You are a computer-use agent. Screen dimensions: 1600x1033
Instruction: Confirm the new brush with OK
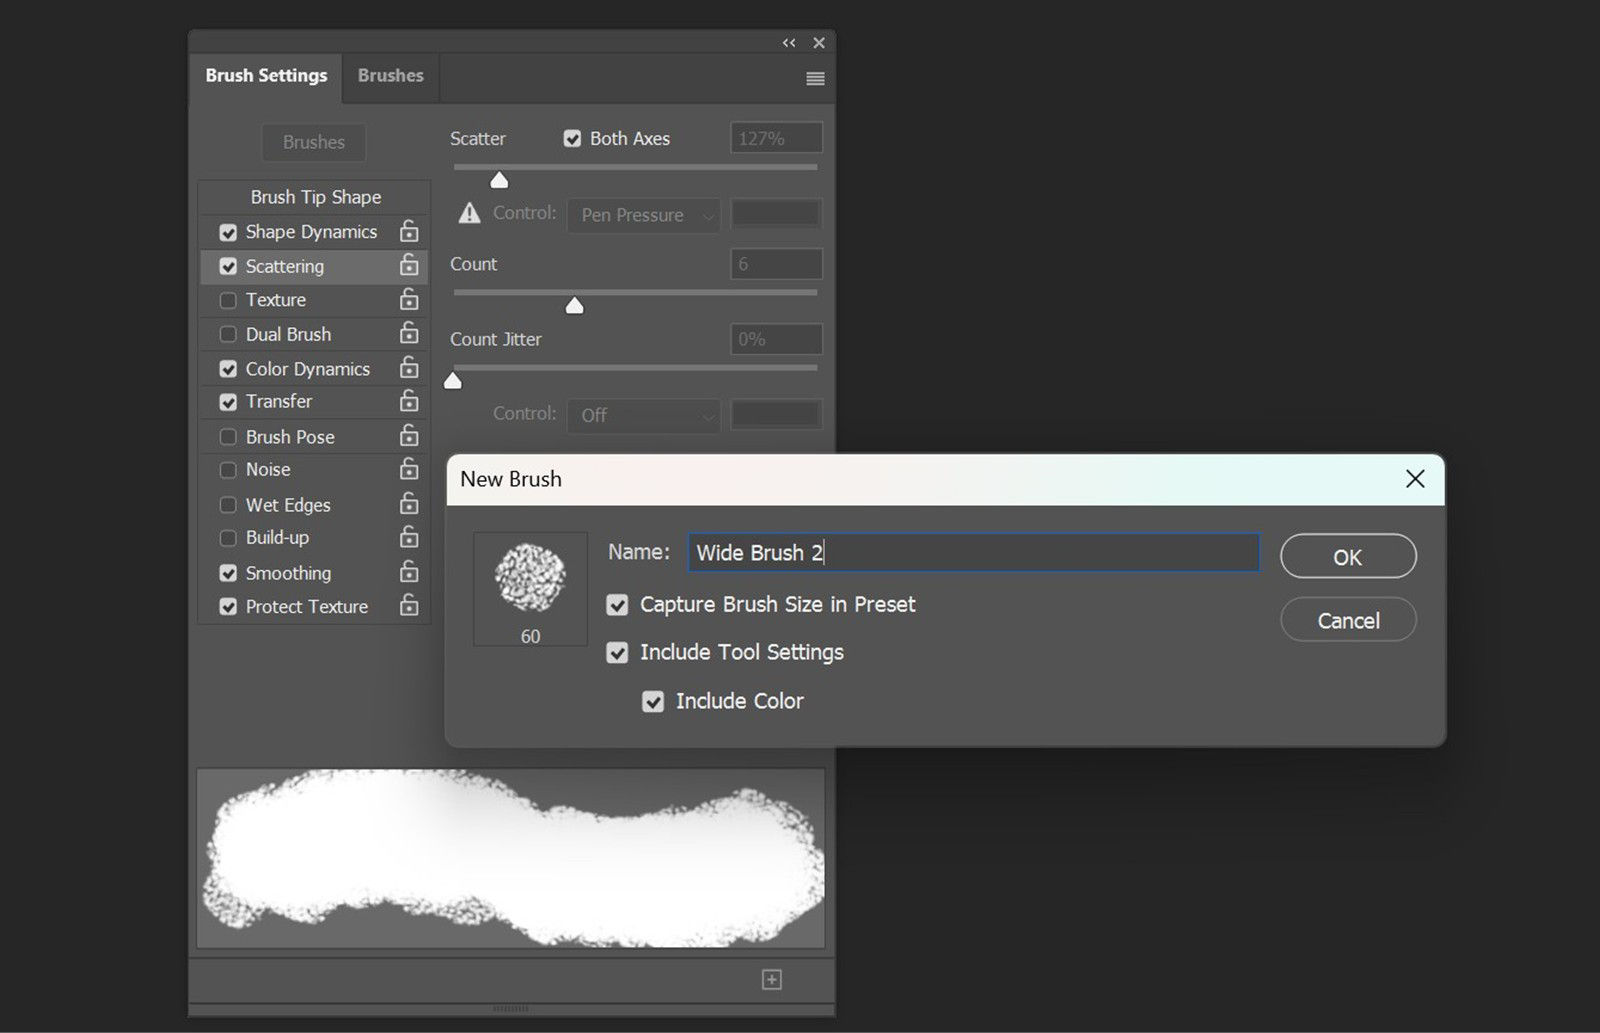pyautogui.click(x=1347, y=557)
